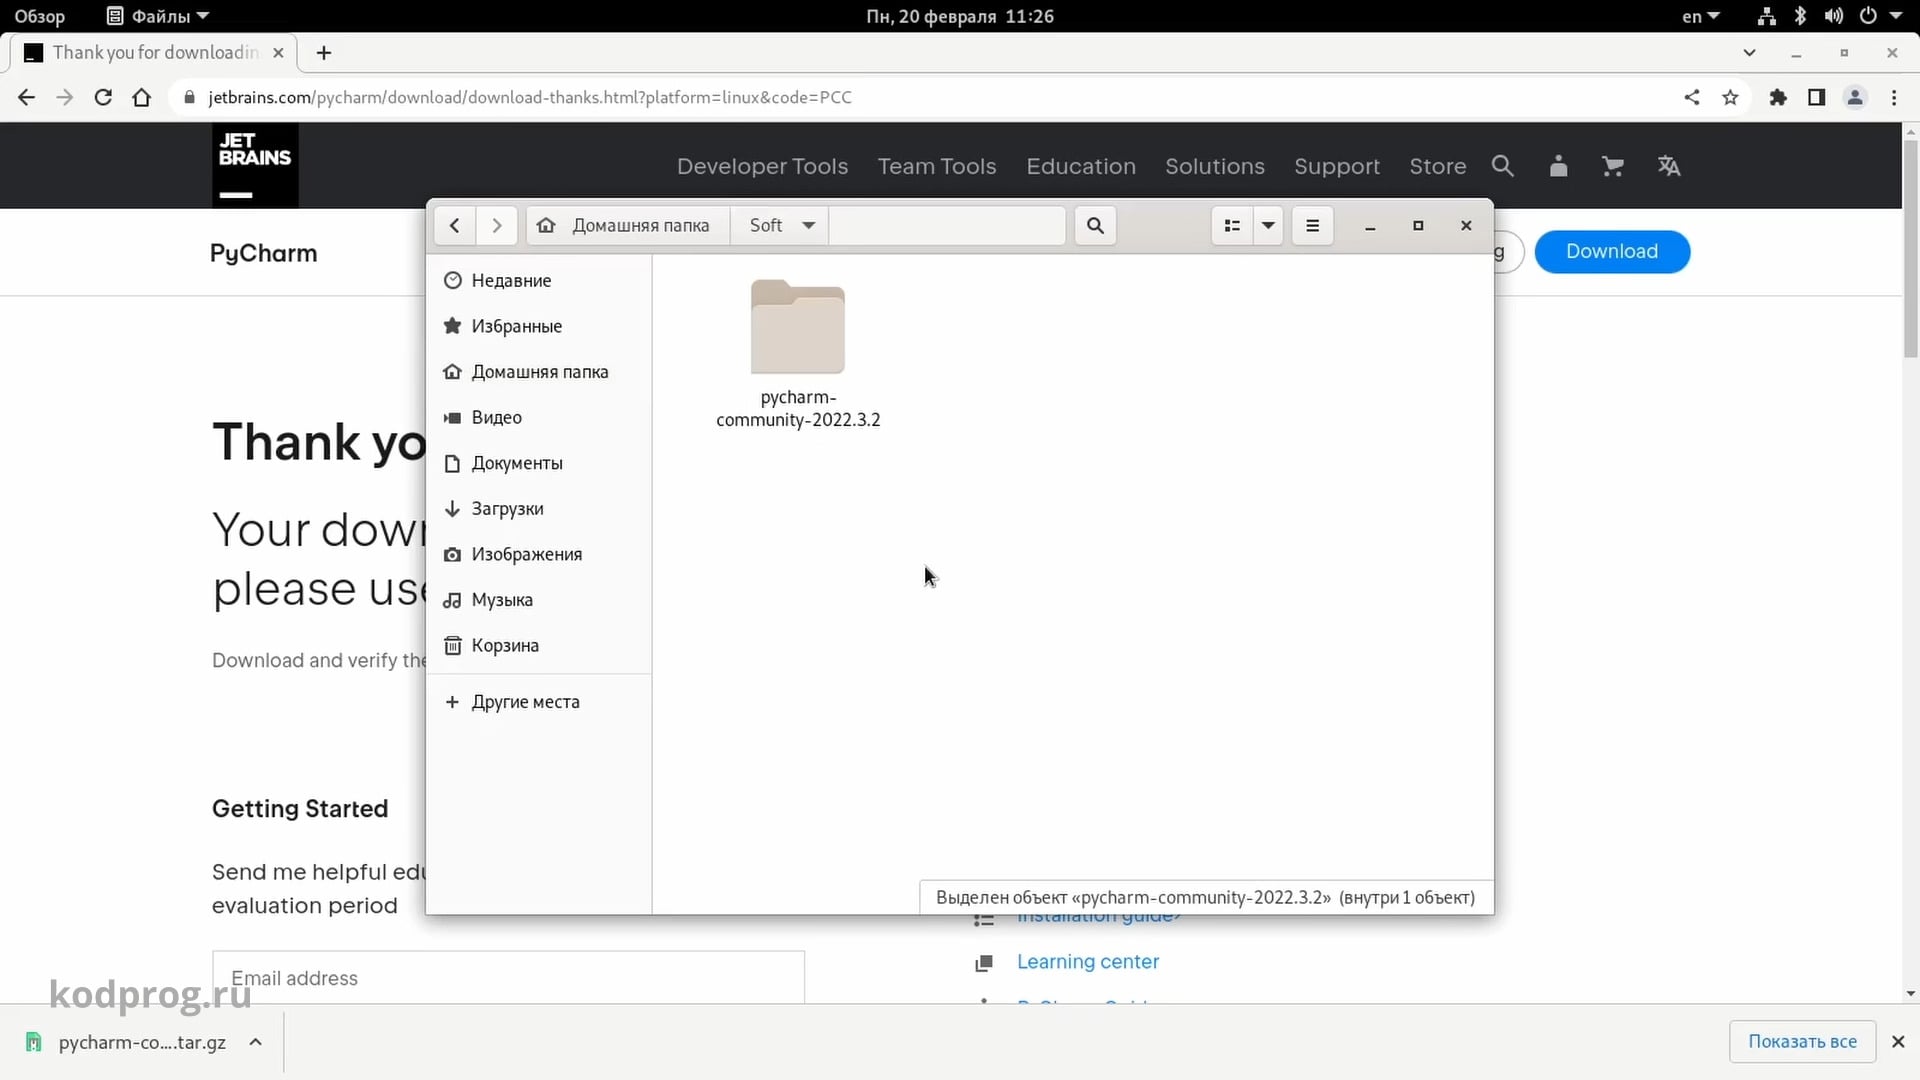Image resolution: width=1920 pixels, height=1080 pixels.
Task: Close the Thank you for downloading tab
Action: (279, 53)
